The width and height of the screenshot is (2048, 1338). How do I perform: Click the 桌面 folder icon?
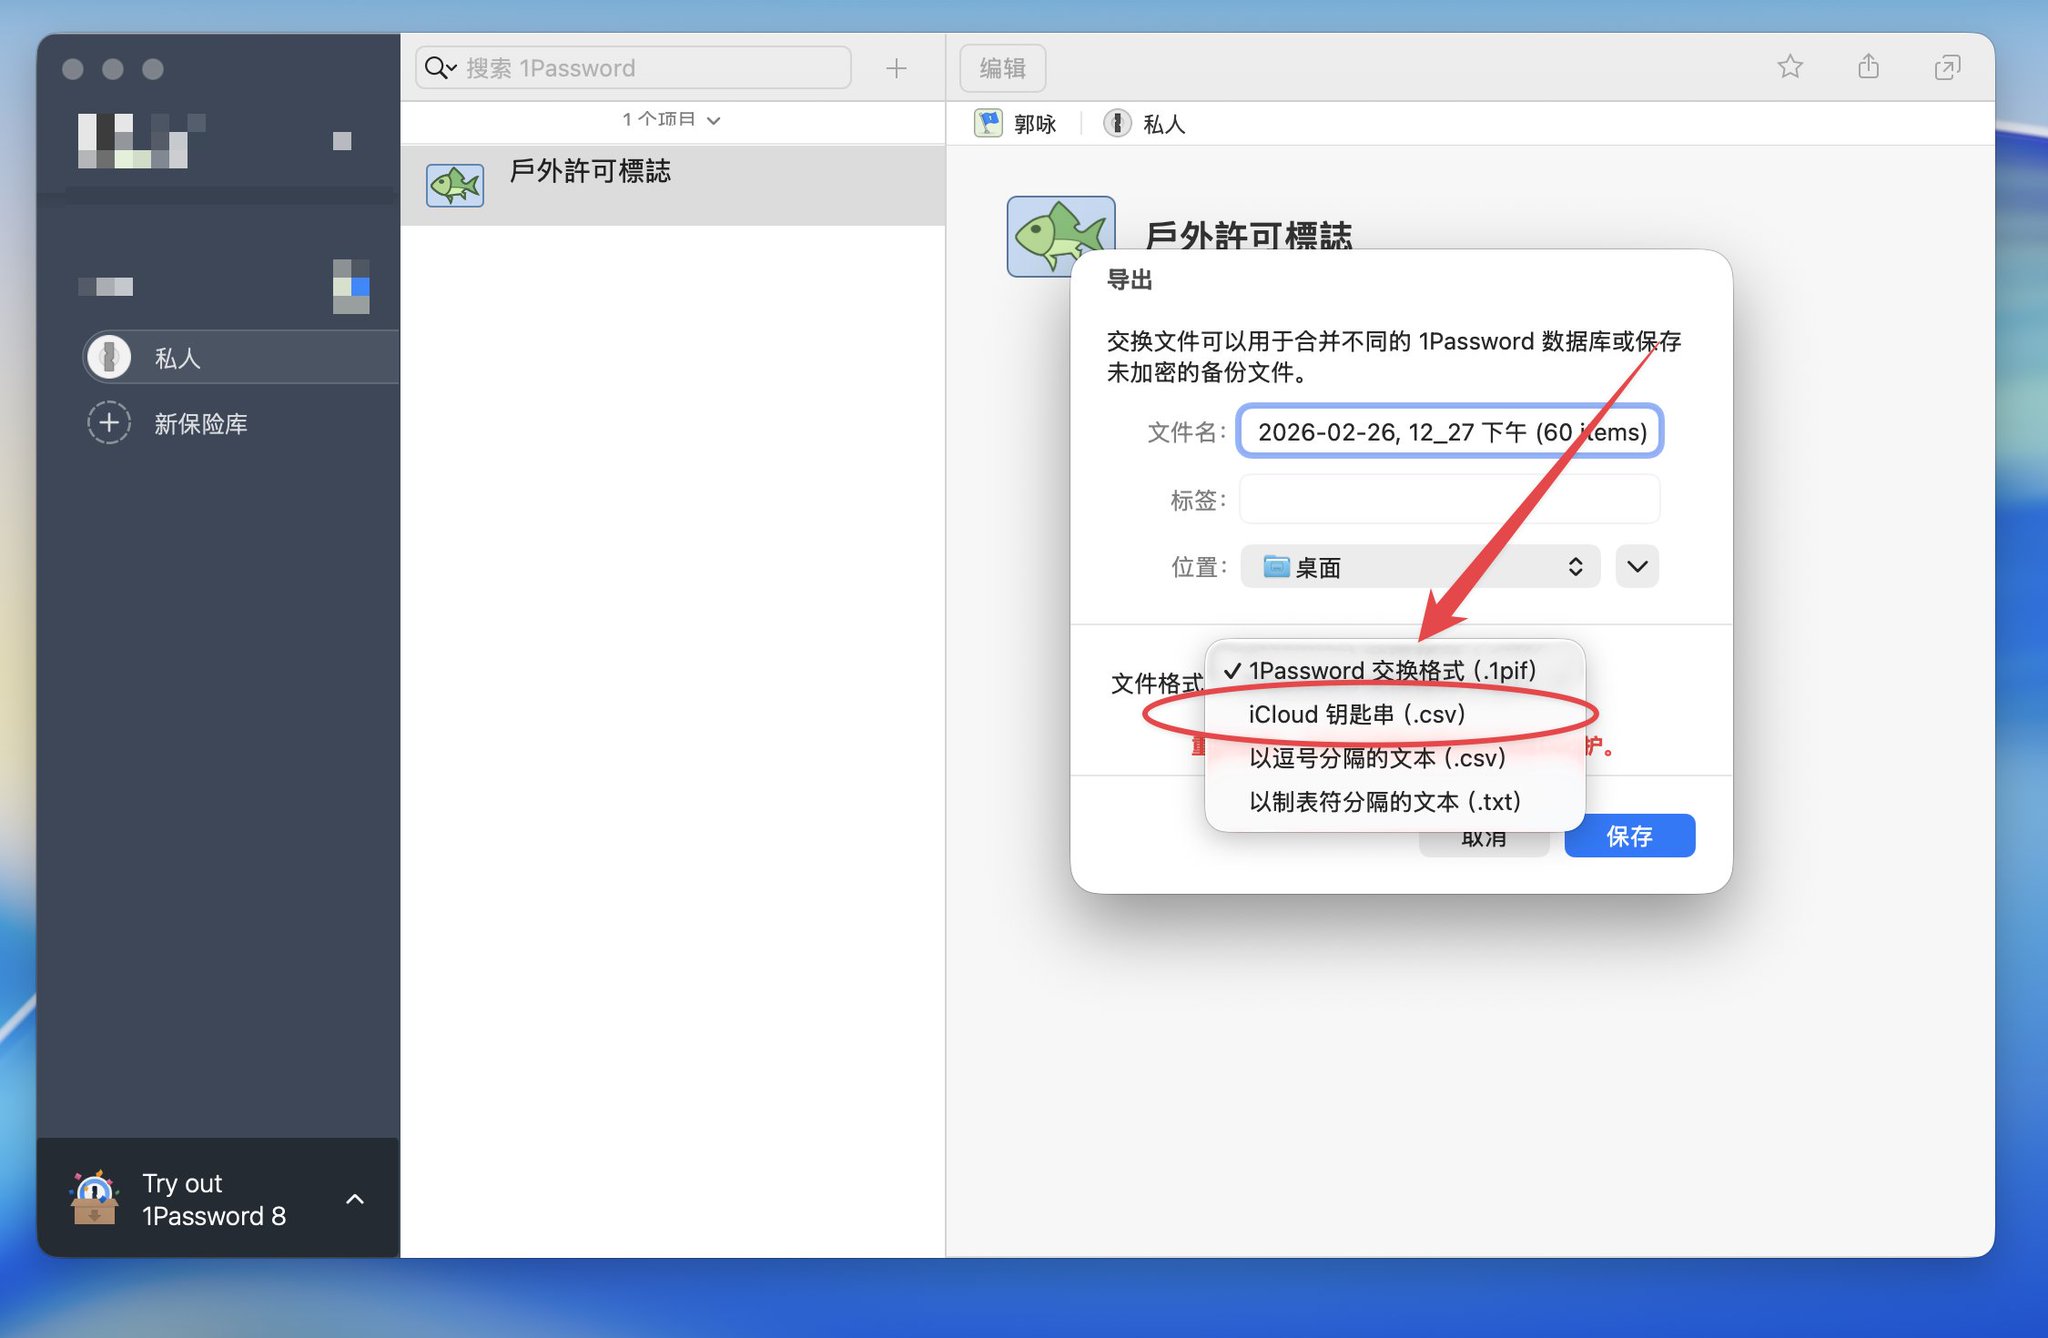tap(1276, 567)
